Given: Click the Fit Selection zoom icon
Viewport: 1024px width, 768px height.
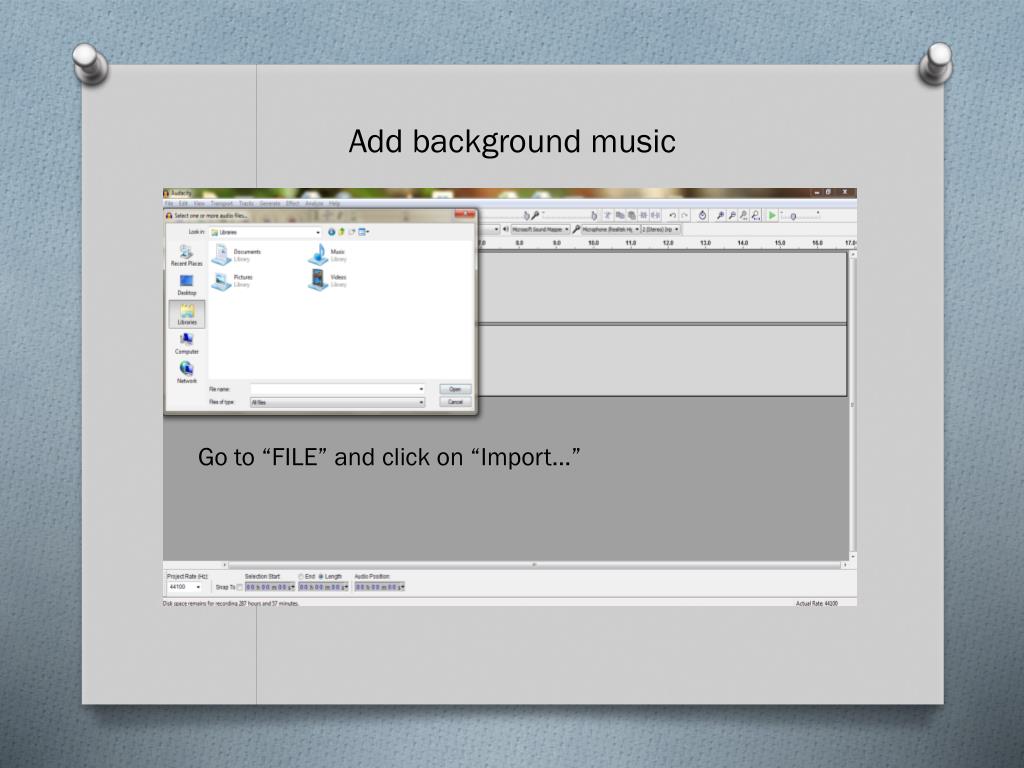Looking at the screenshot, I should pyautogui.click(x=744, y=216).
